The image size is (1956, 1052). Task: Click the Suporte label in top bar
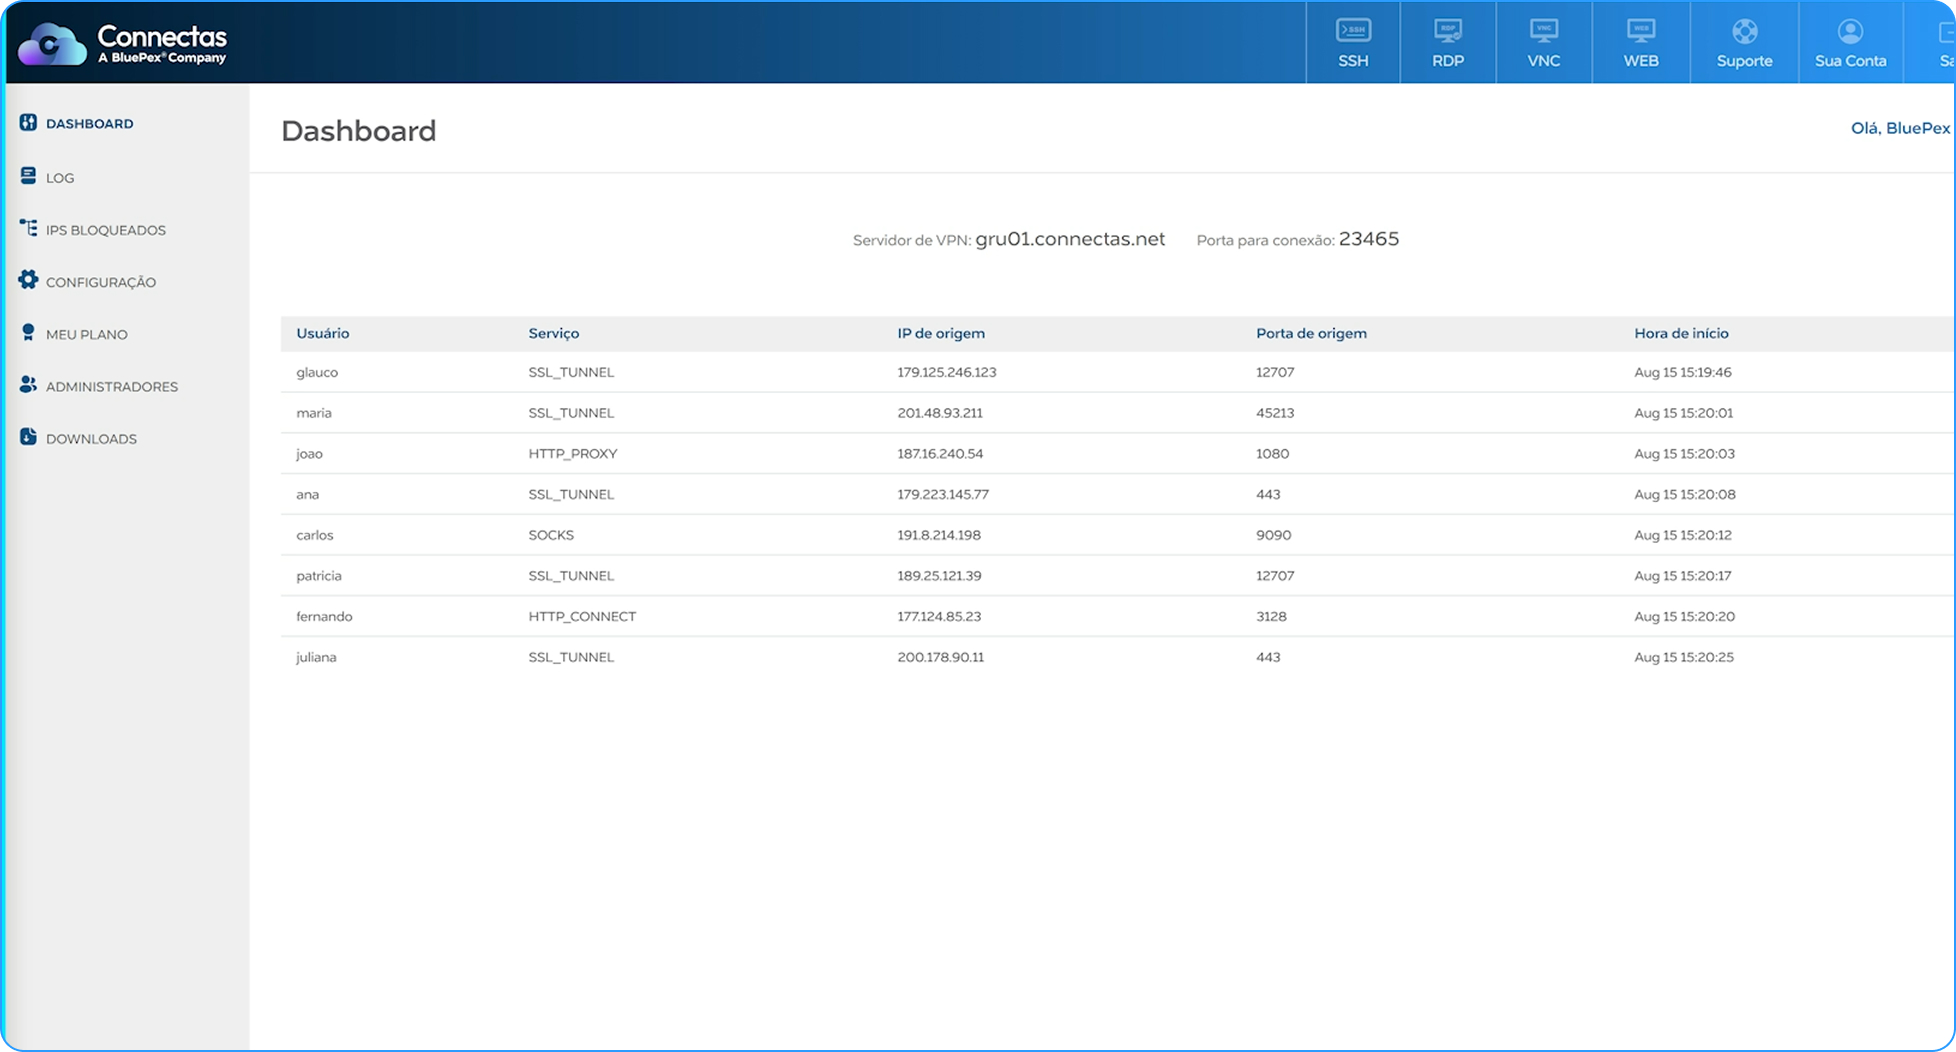tap(1744, 61)
